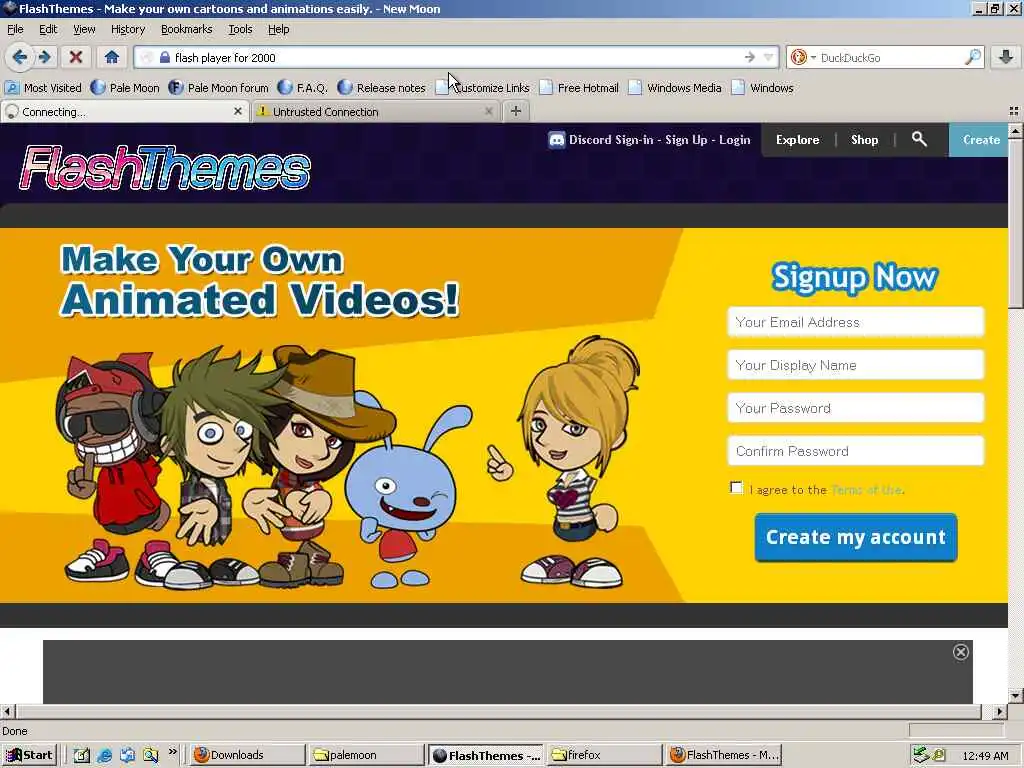Open the Downloads arrow toolbar button
This screenshot has width=1024, height=768.
coord(1006,57)
